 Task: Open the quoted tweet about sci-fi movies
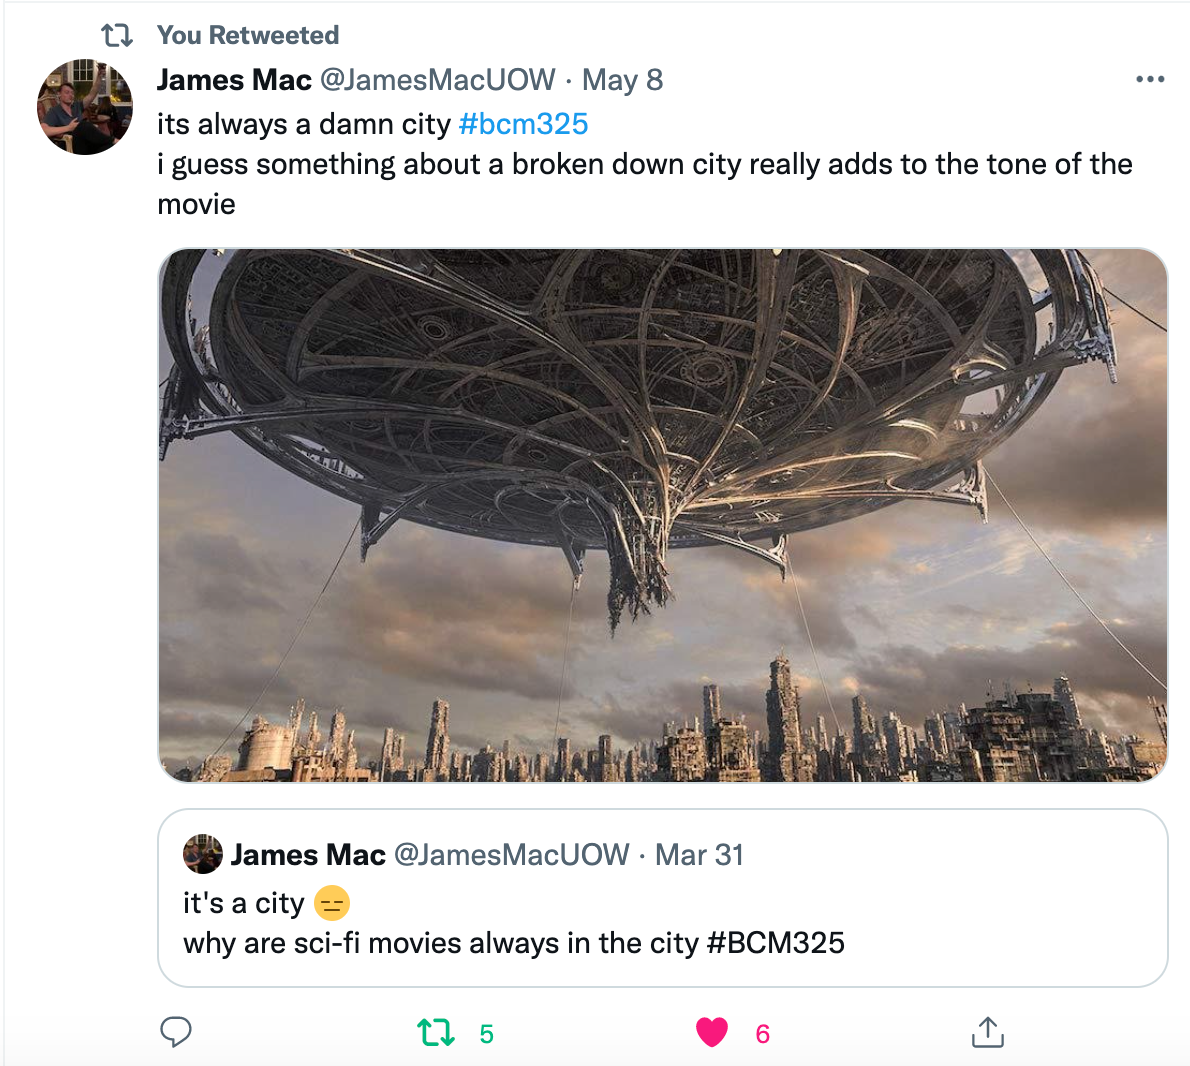click(662, 943)
